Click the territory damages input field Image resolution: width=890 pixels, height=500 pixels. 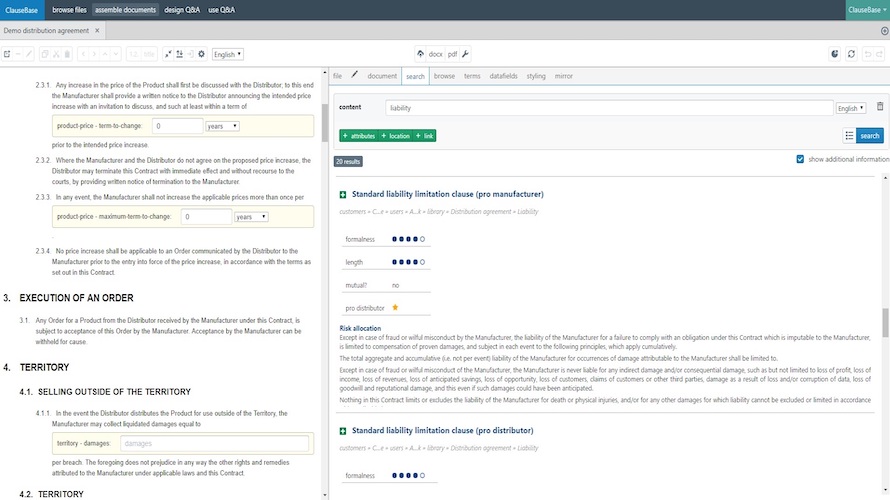point(214,443)
